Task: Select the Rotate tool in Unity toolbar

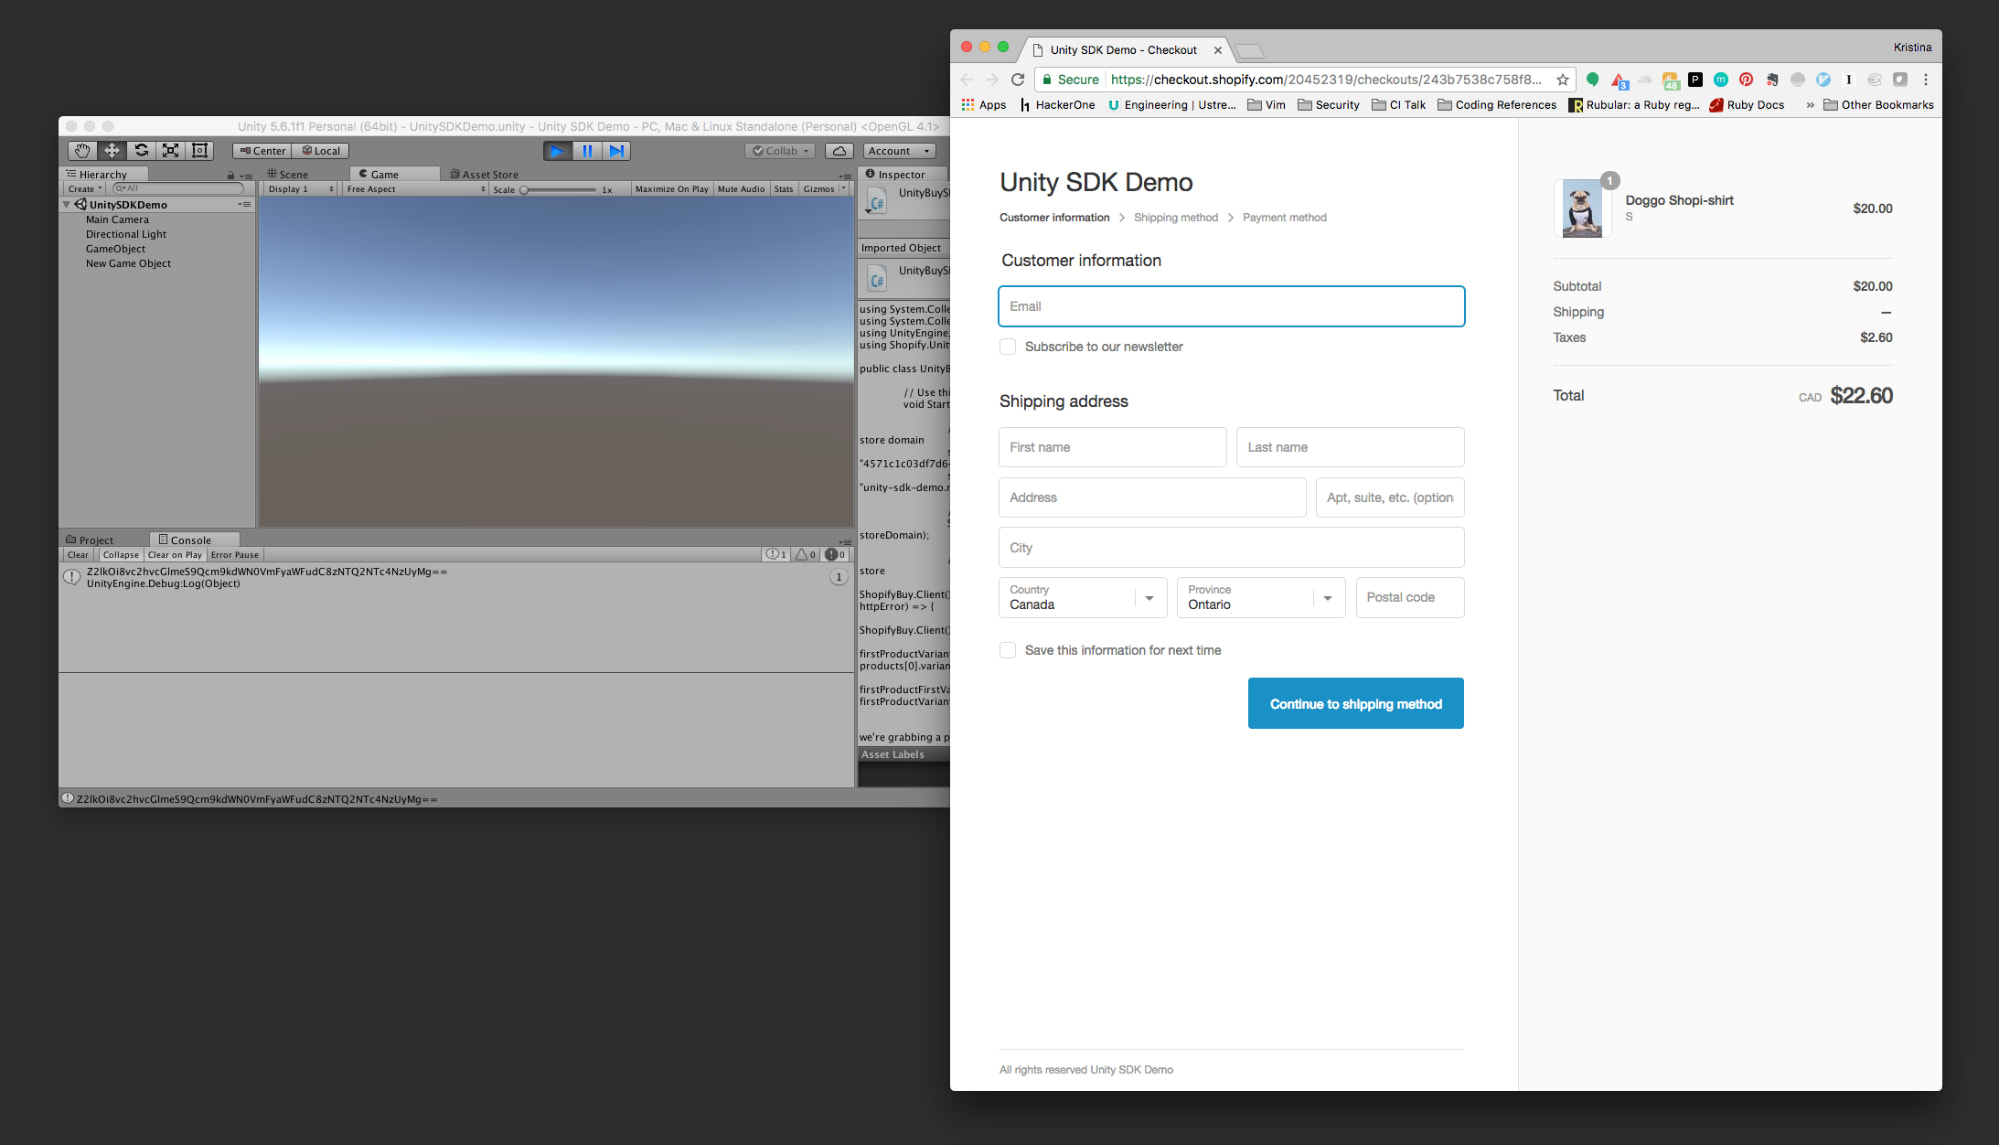Action: [x=141, y=150]
